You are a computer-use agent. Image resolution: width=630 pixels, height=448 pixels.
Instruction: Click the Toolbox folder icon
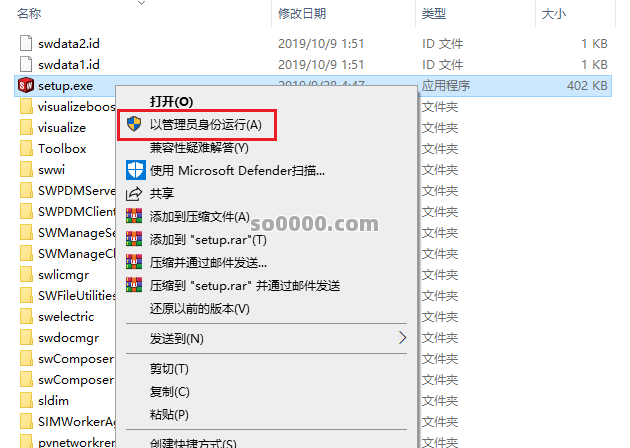27,148
